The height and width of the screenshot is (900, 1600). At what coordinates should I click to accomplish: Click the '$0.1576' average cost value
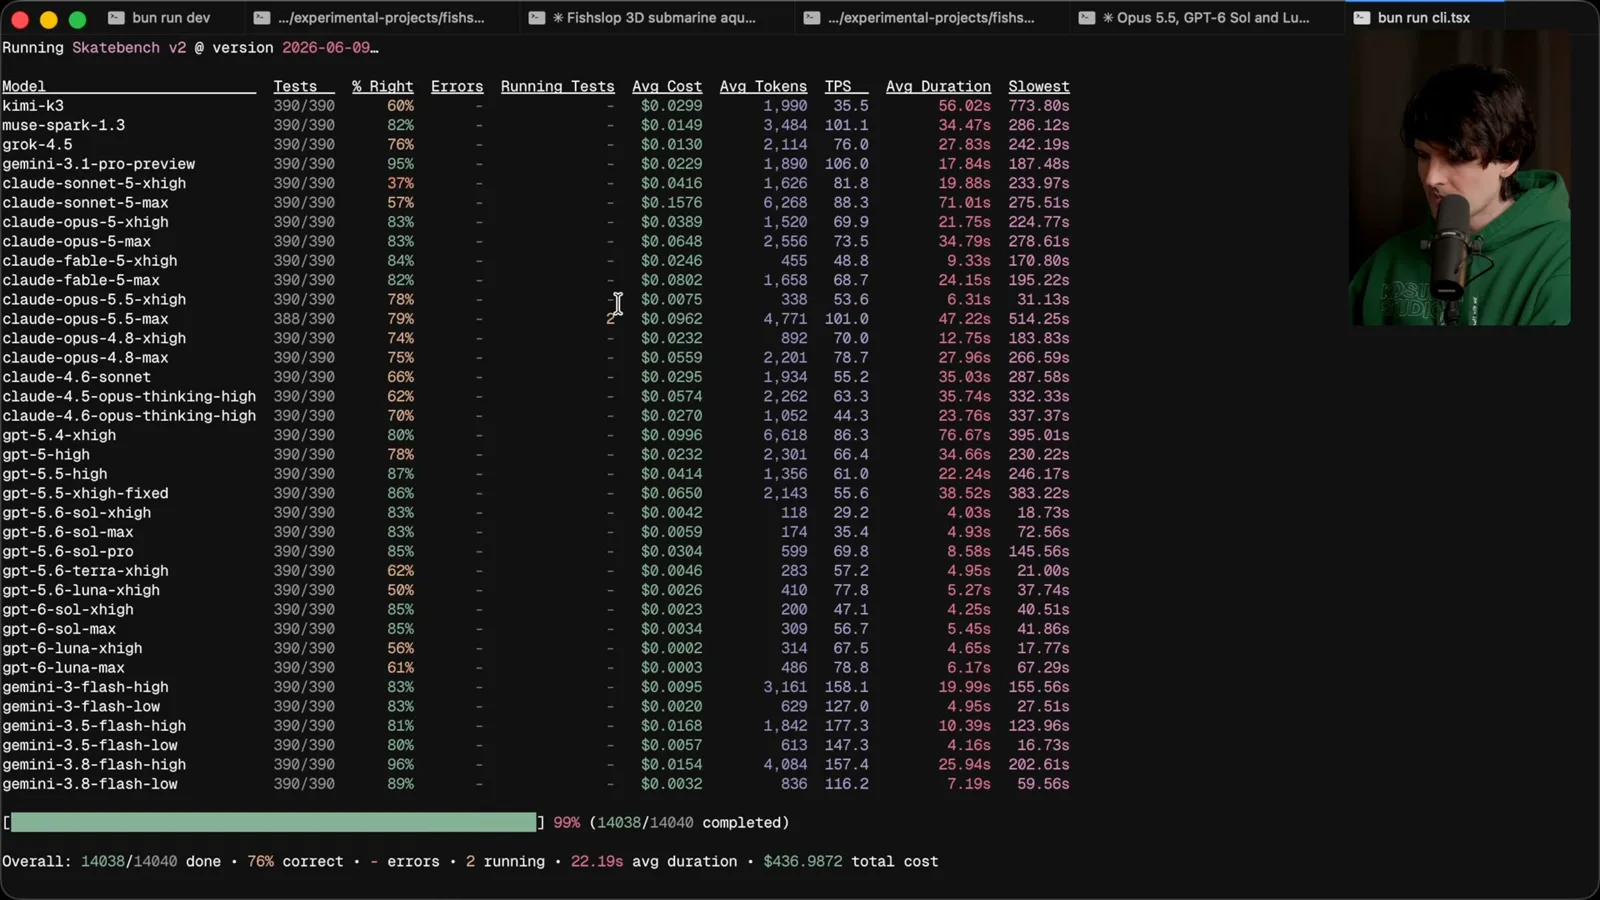tap(671, 203)
